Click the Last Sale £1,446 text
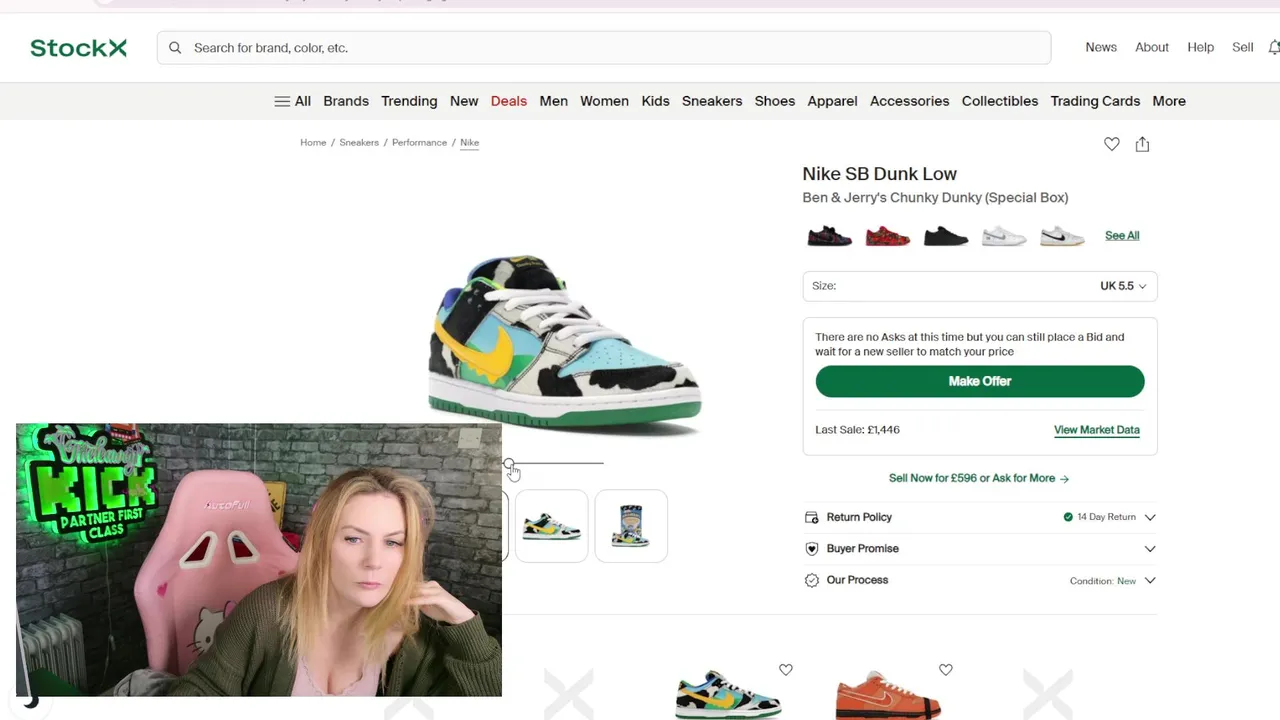Screen dimensions: 1280x720 [857, 430]
